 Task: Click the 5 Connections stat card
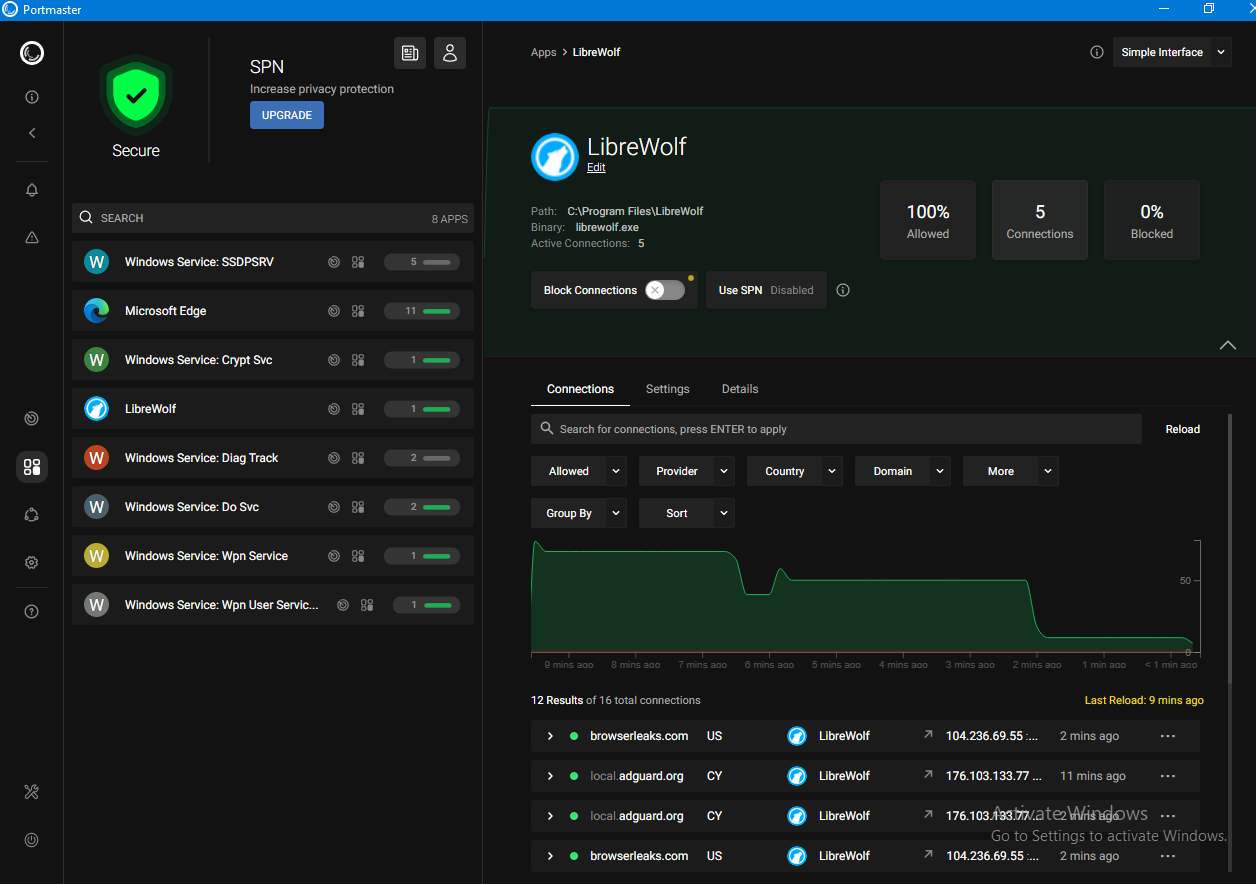[1040, 220]
